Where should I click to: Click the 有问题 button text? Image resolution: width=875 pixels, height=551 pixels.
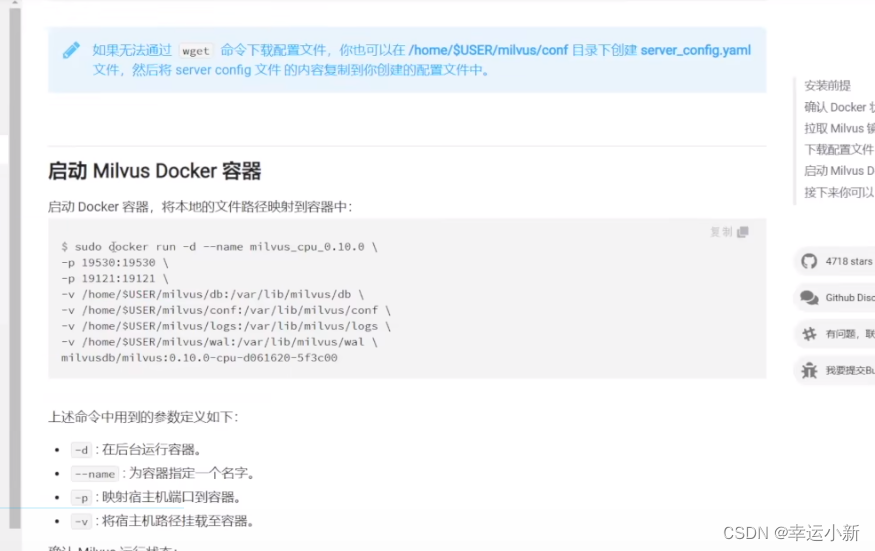pos(850,334)
